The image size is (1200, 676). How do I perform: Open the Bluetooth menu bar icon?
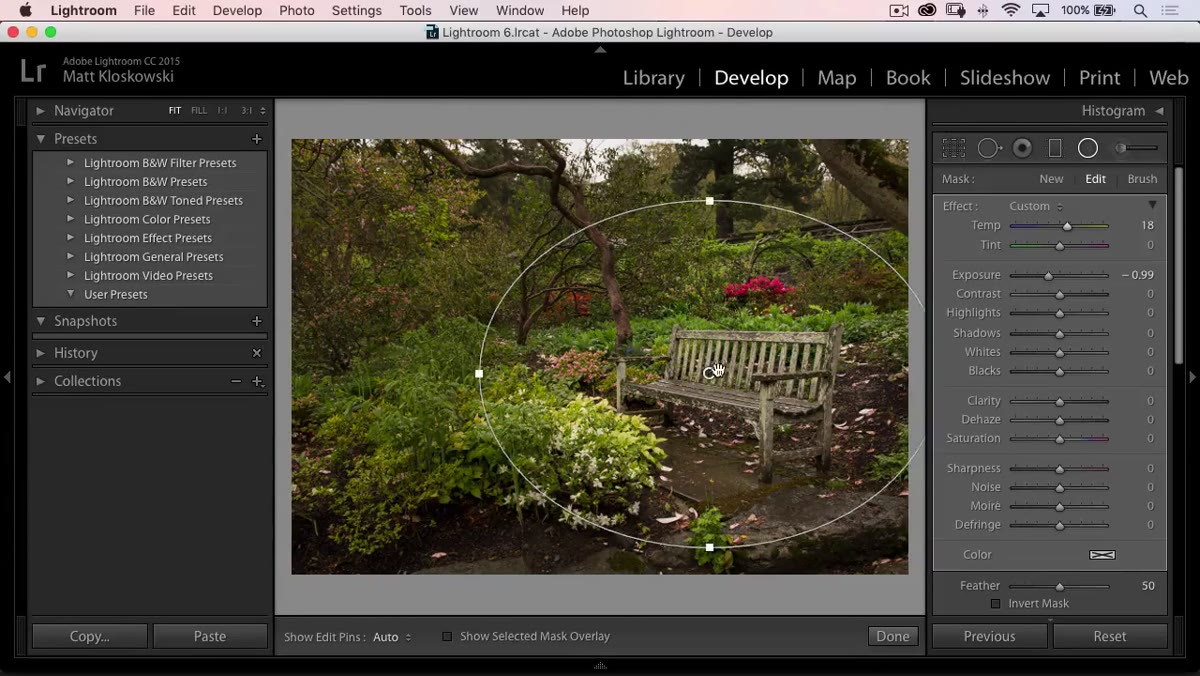983,10
